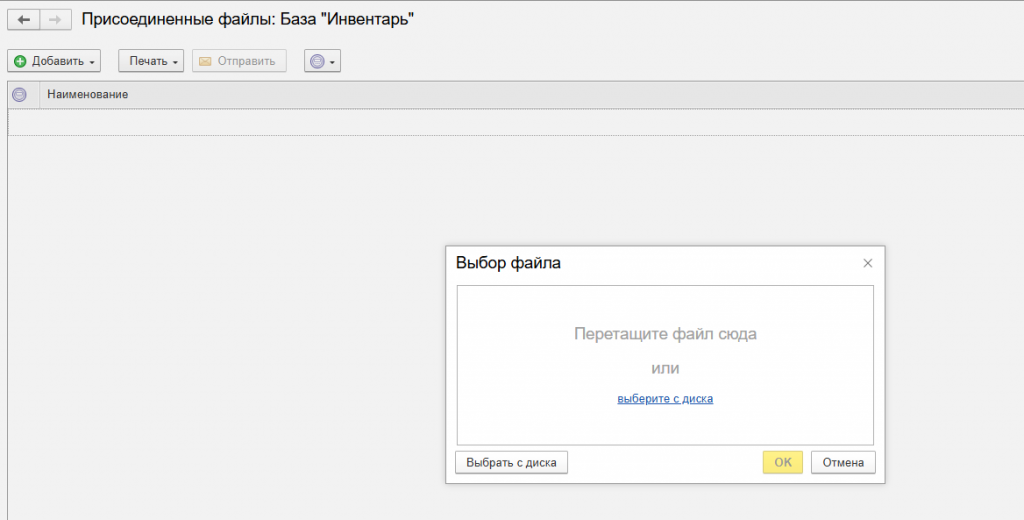The height and width of the screenshot is (520, 1024).
Task: Click the Перетащите файл сюда drop area
Action: click(665, 365)
